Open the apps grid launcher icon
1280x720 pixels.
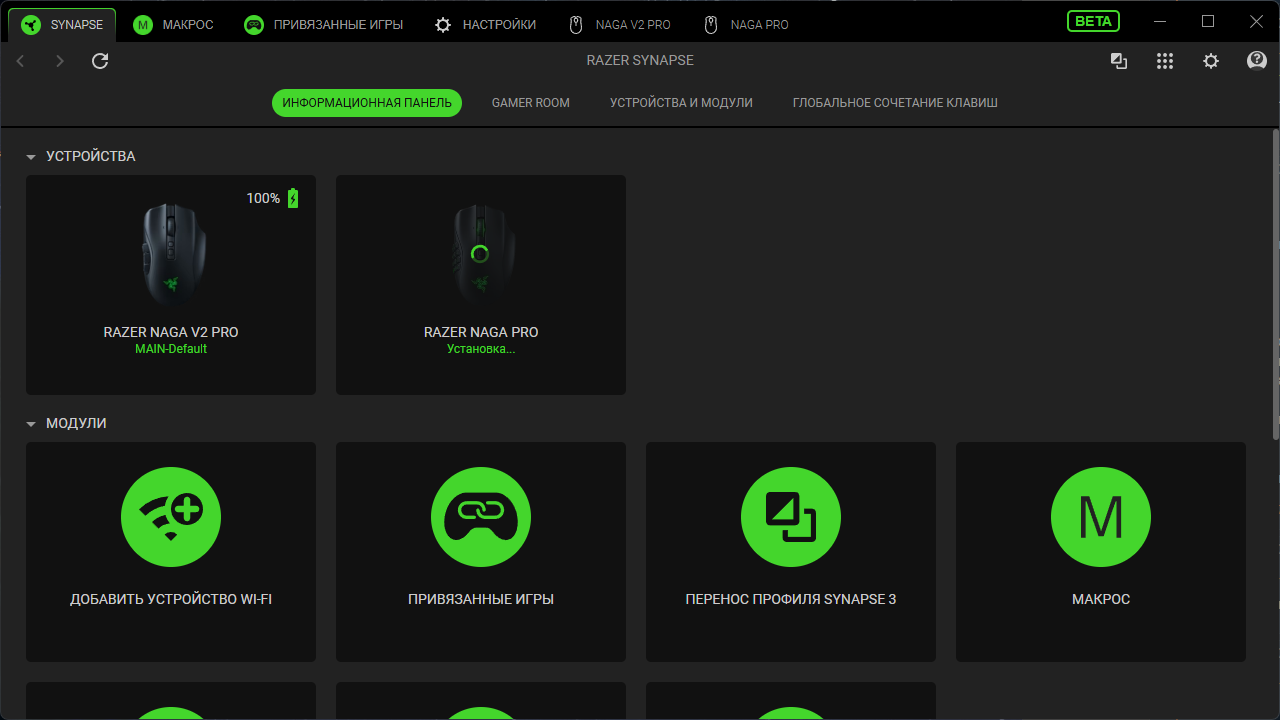tap(1165, 61)
